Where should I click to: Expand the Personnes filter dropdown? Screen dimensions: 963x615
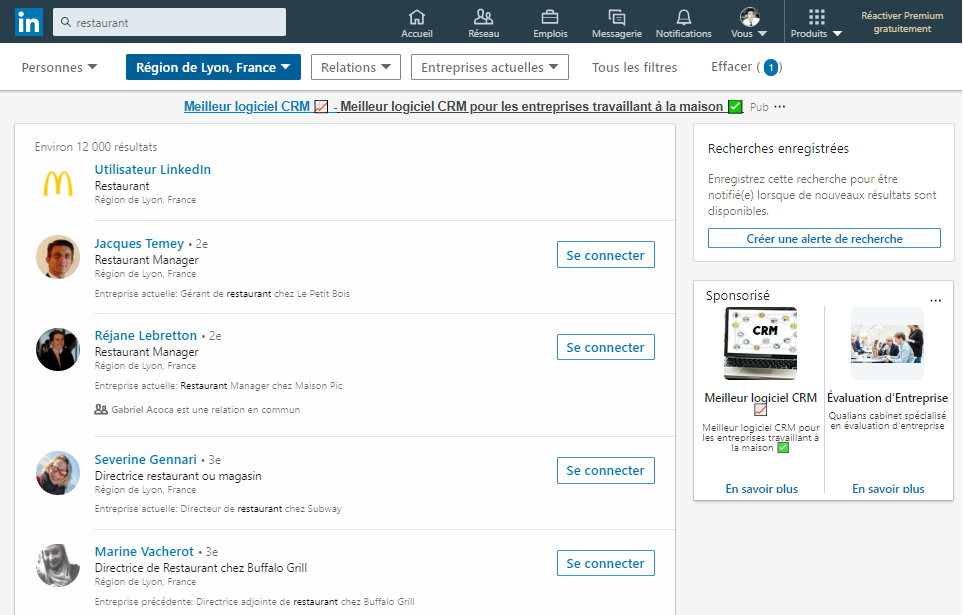click(x=59, y=67)
